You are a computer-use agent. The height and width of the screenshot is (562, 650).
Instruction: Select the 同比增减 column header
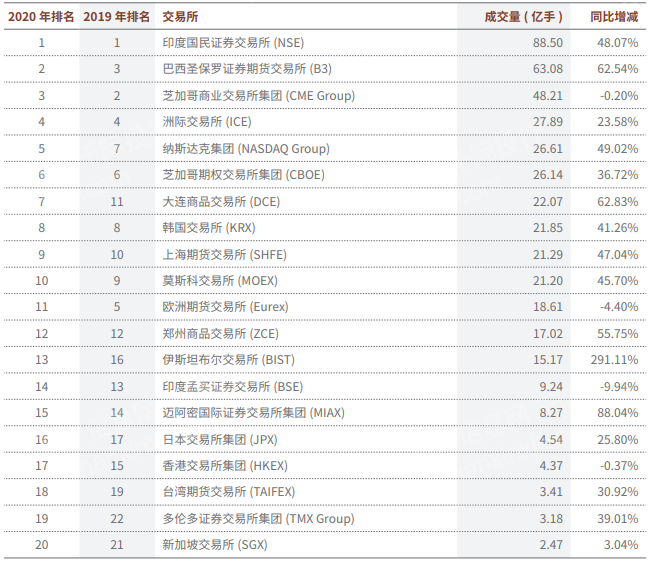coord(613,17)
